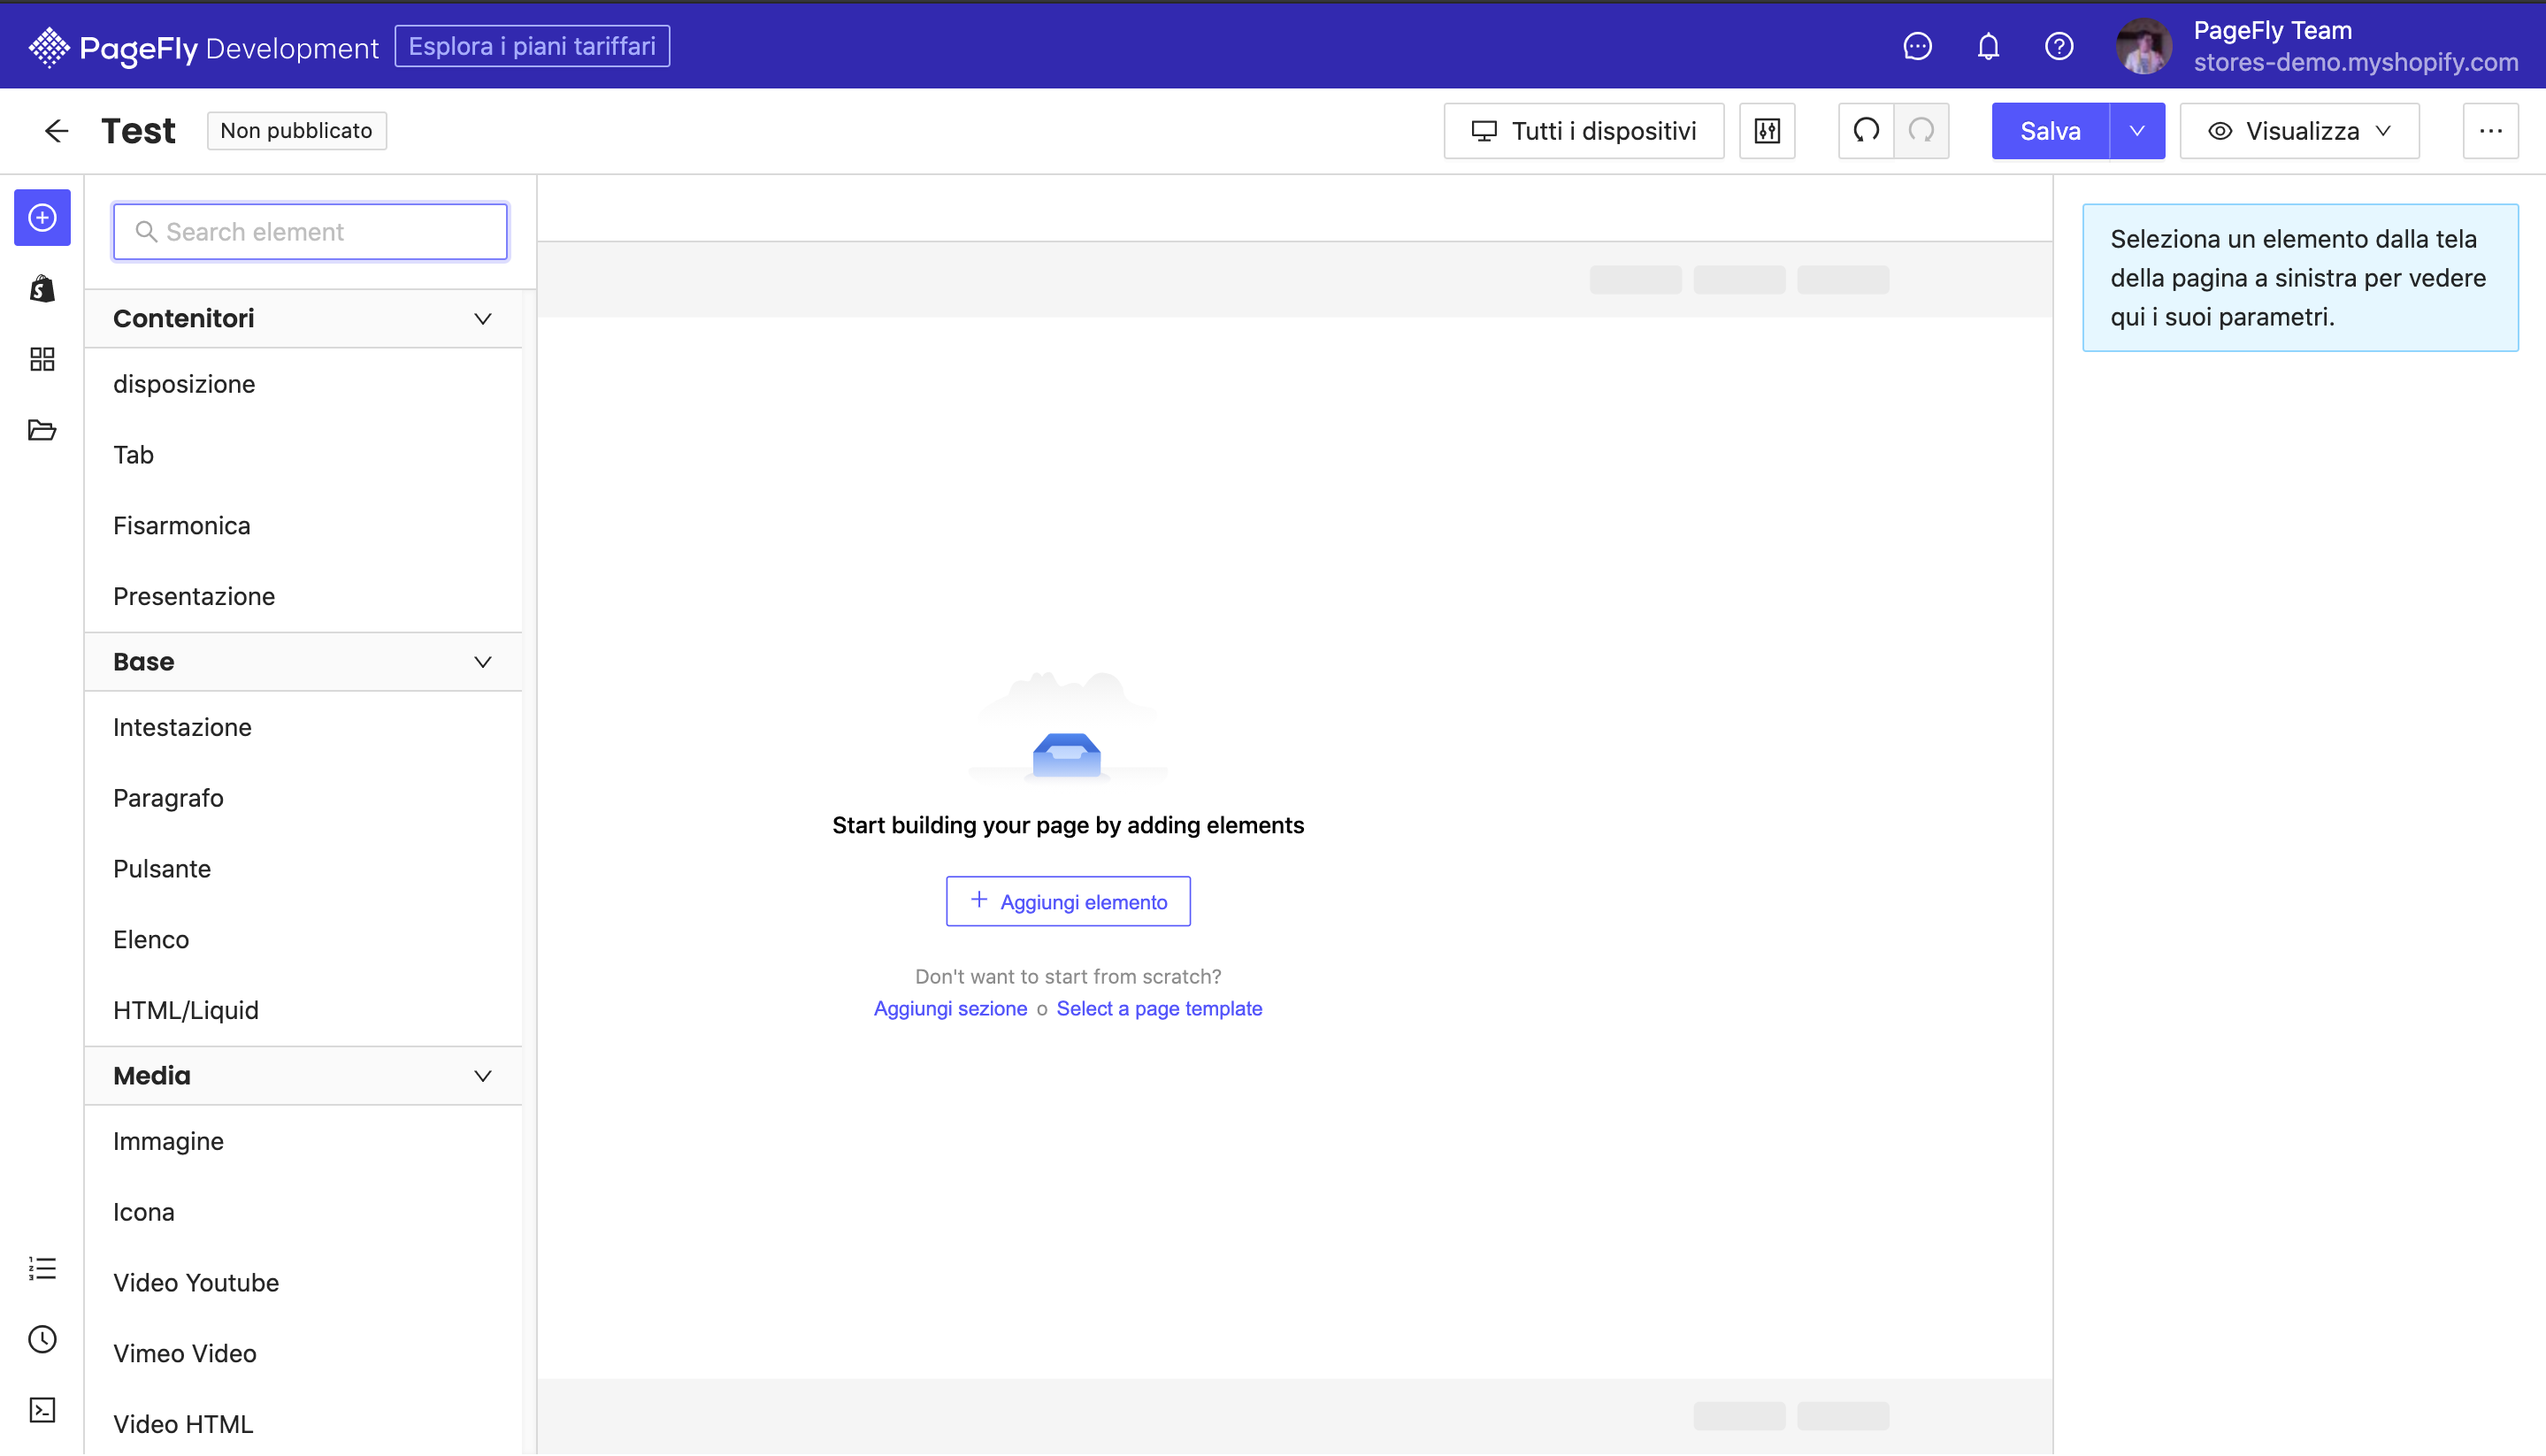
Task: Select the Intestazione element
Action: point(304,727)
